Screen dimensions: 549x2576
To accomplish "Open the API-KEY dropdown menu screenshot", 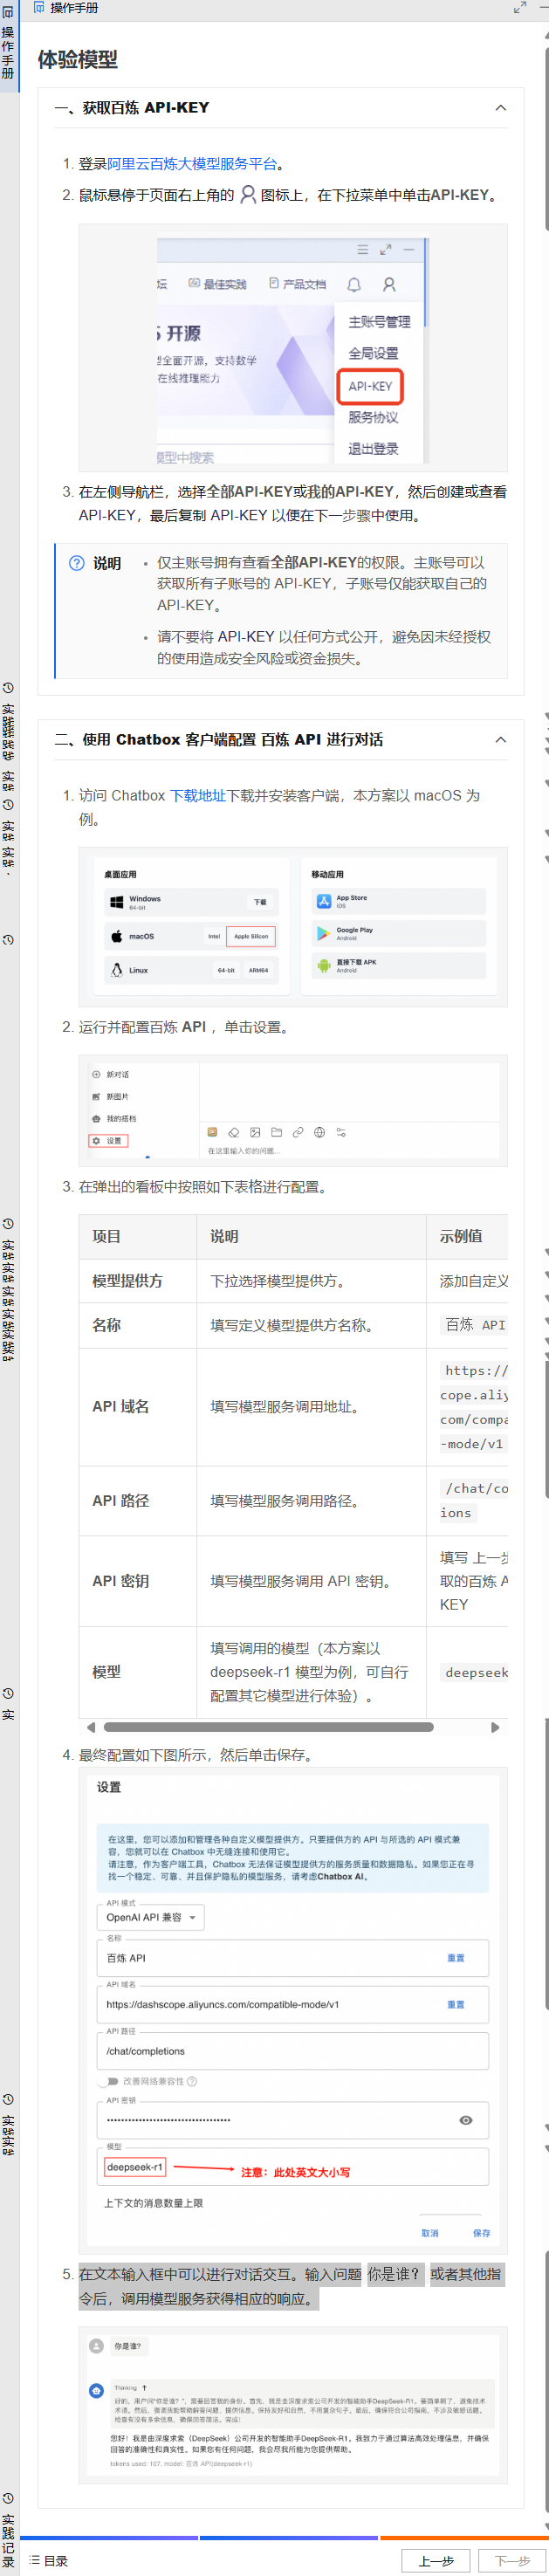I will click(293, 347).
